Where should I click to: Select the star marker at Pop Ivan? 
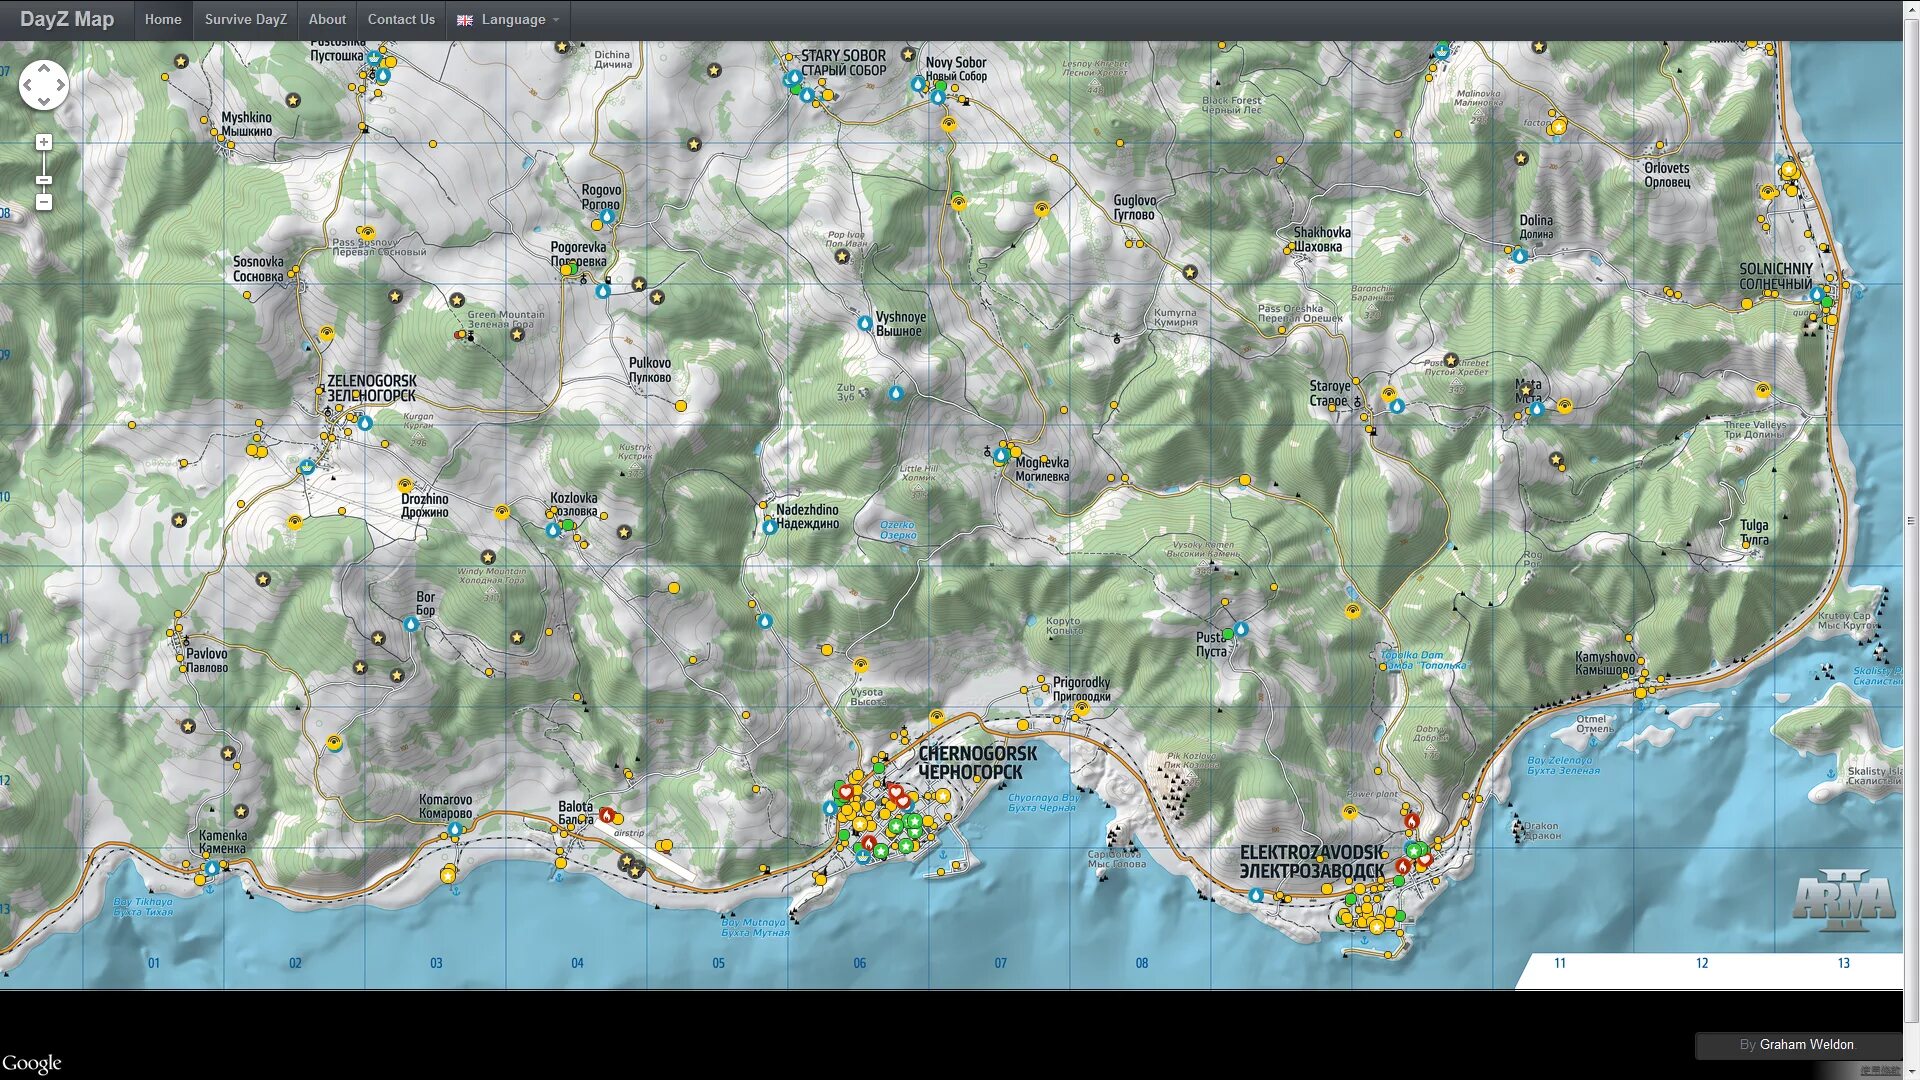(x=842, y=256)
